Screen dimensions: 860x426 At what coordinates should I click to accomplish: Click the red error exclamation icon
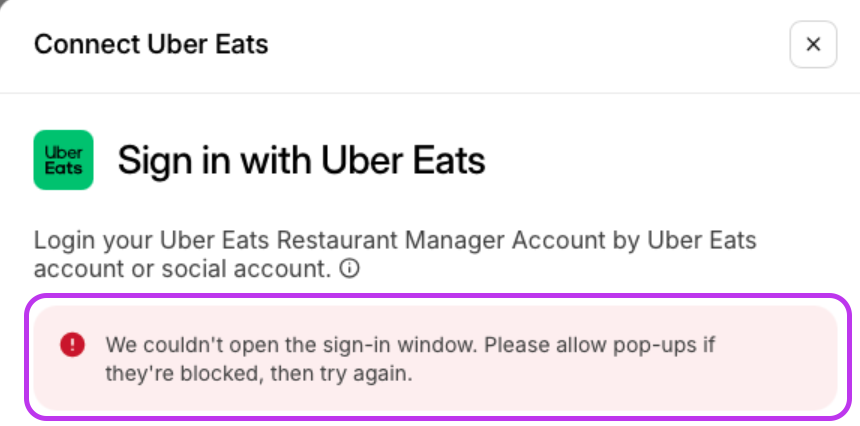(72, 345)
